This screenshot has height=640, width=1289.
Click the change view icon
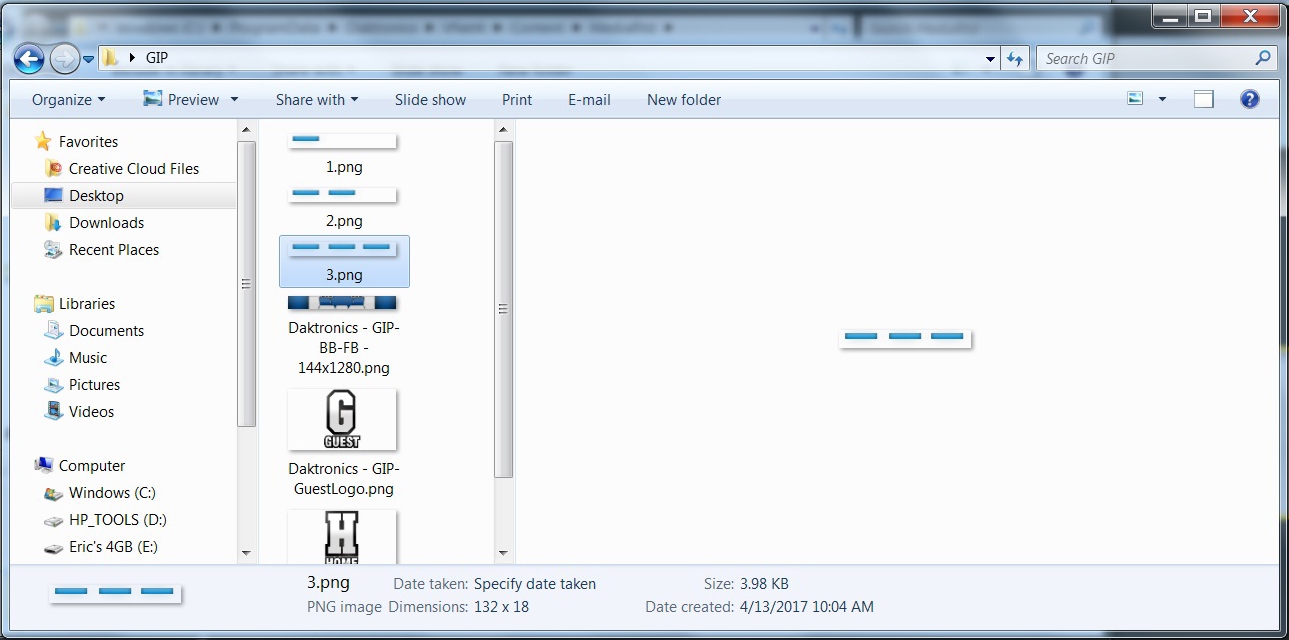(x=1135, y=99)
